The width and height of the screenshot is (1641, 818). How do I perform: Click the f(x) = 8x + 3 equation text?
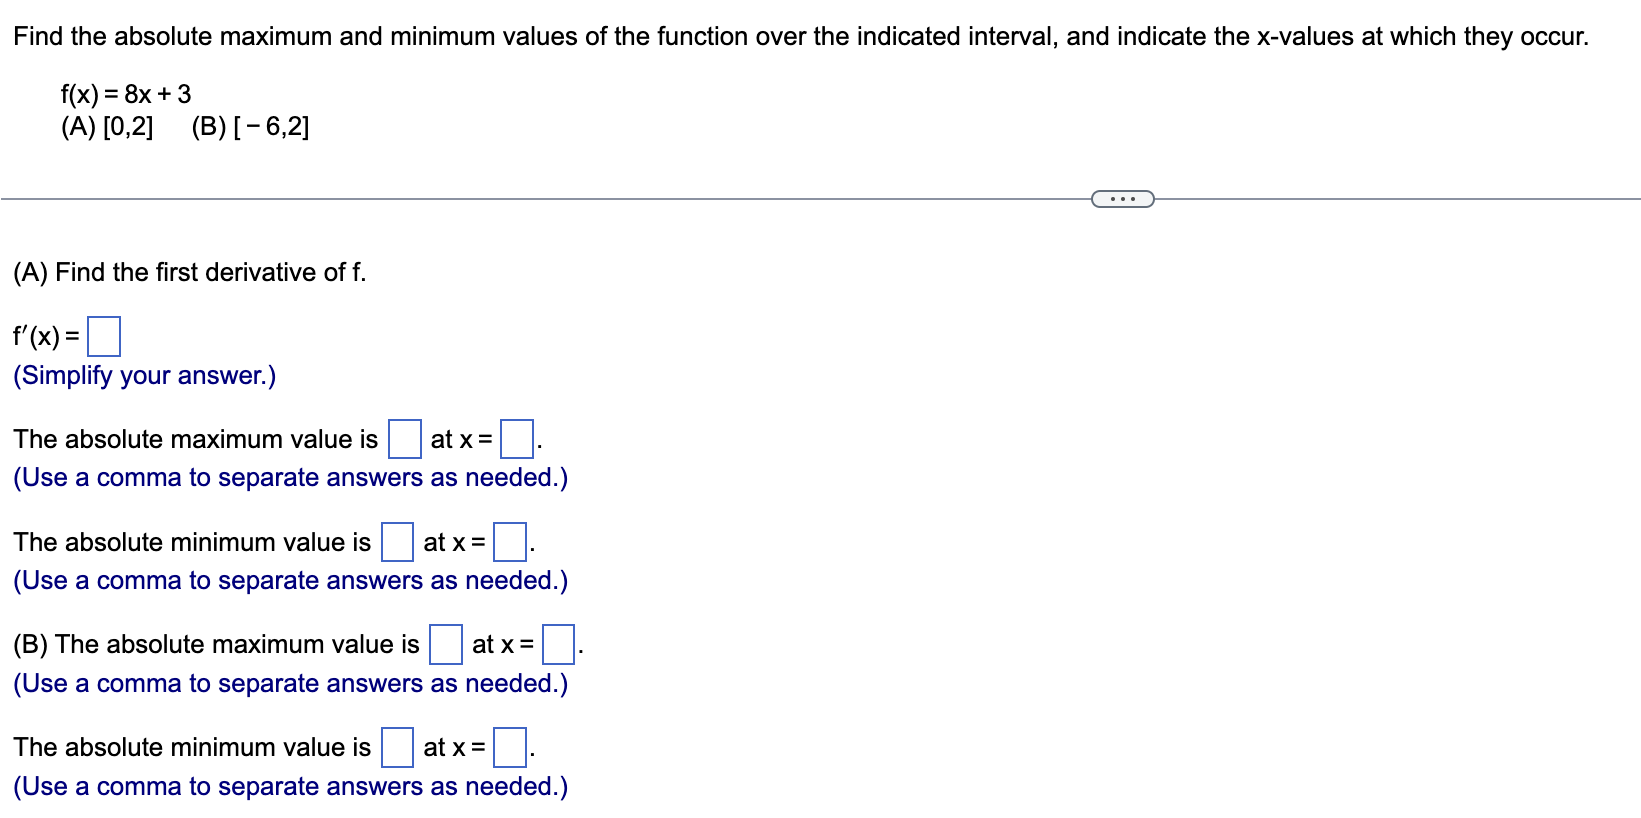click(124, 94)
